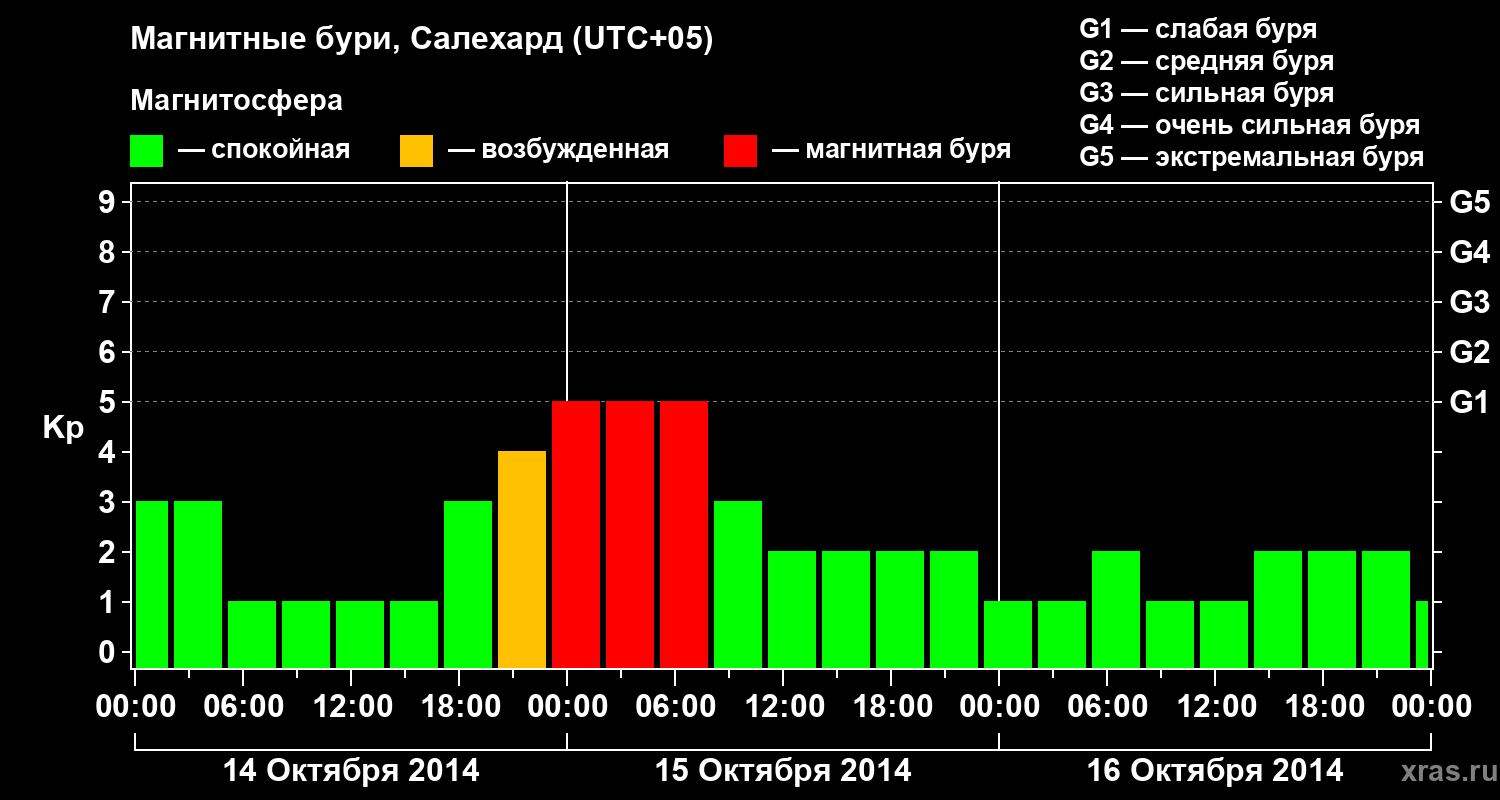Click the 'G3' label on the right axis
The height and width of the screenshot is (800, 1500).
[1470, 302]
